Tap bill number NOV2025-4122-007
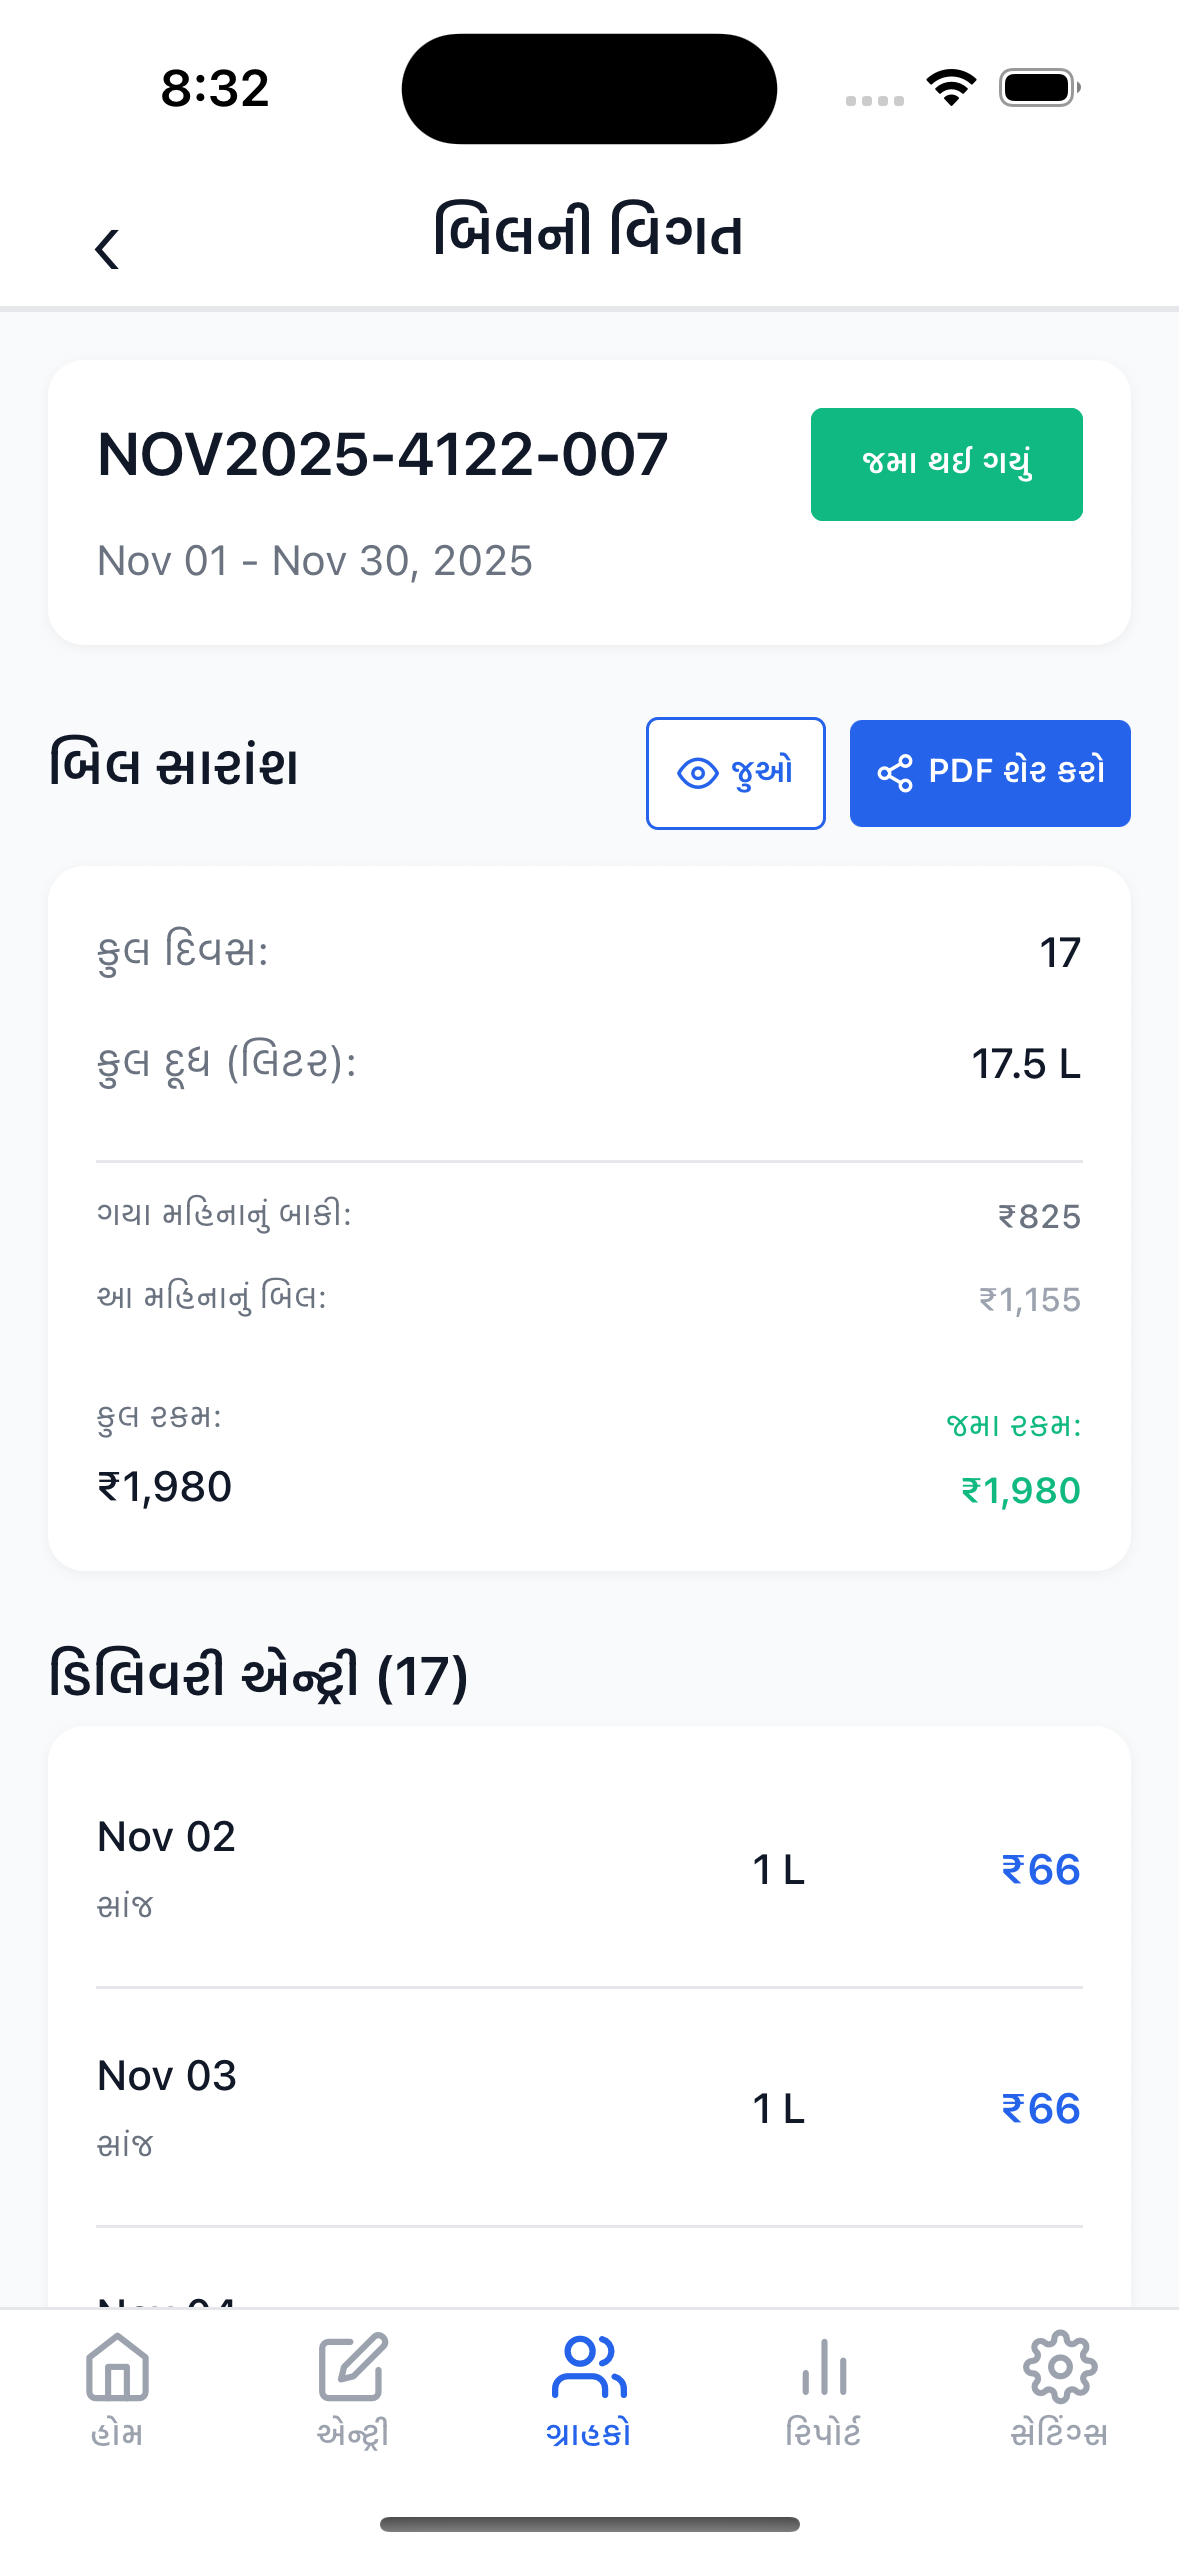1179x2556 pixels. coord(382,455)
